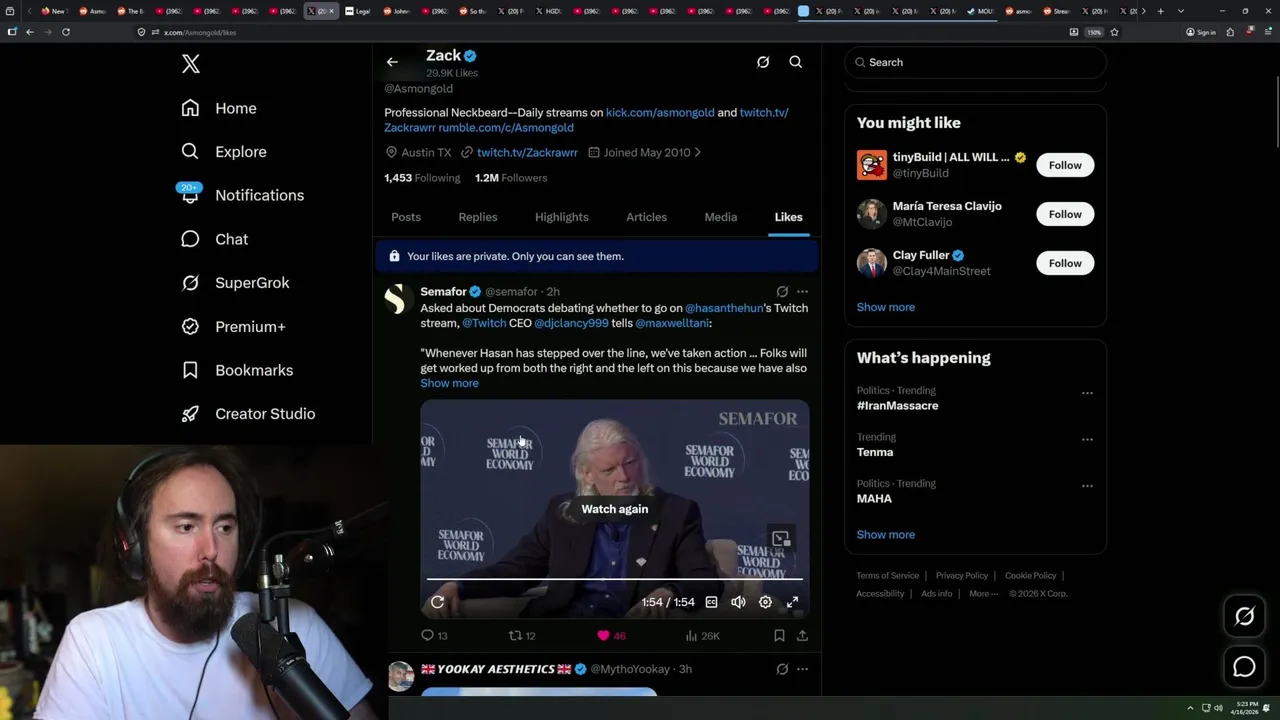Open the Home page

tap(219, 108)
